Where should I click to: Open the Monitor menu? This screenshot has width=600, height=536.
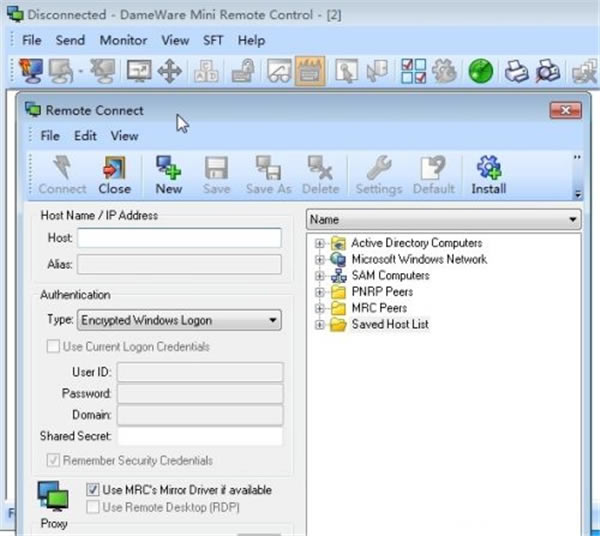click(x=122, y=40)
